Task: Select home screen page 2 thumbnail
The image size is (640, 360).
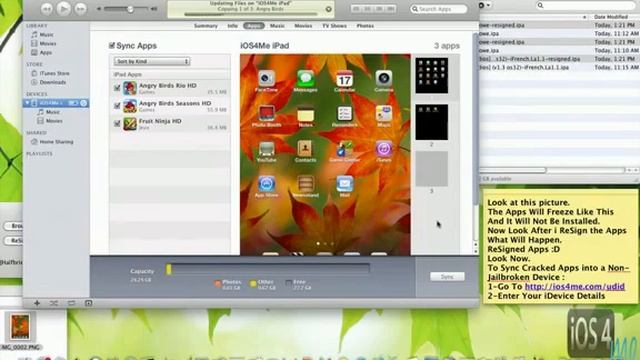Action: point(431,122)
